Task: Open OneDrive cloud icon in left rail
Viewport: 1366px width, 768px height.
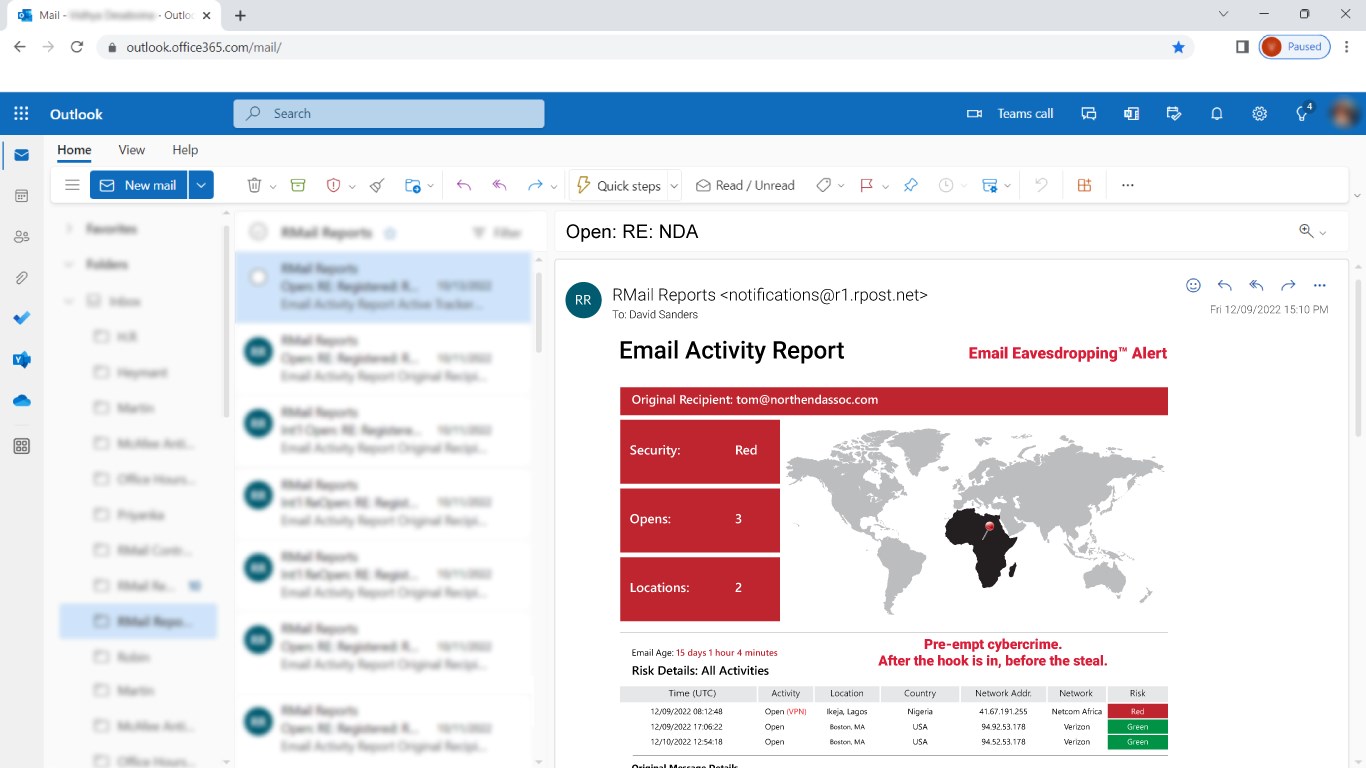Action: tap(21, 401)
